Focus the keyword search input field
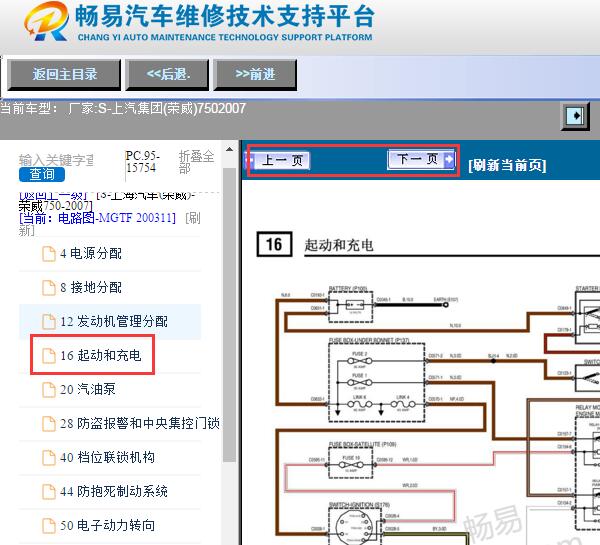The width and height of the screenshot is (600, 545). 56,160
